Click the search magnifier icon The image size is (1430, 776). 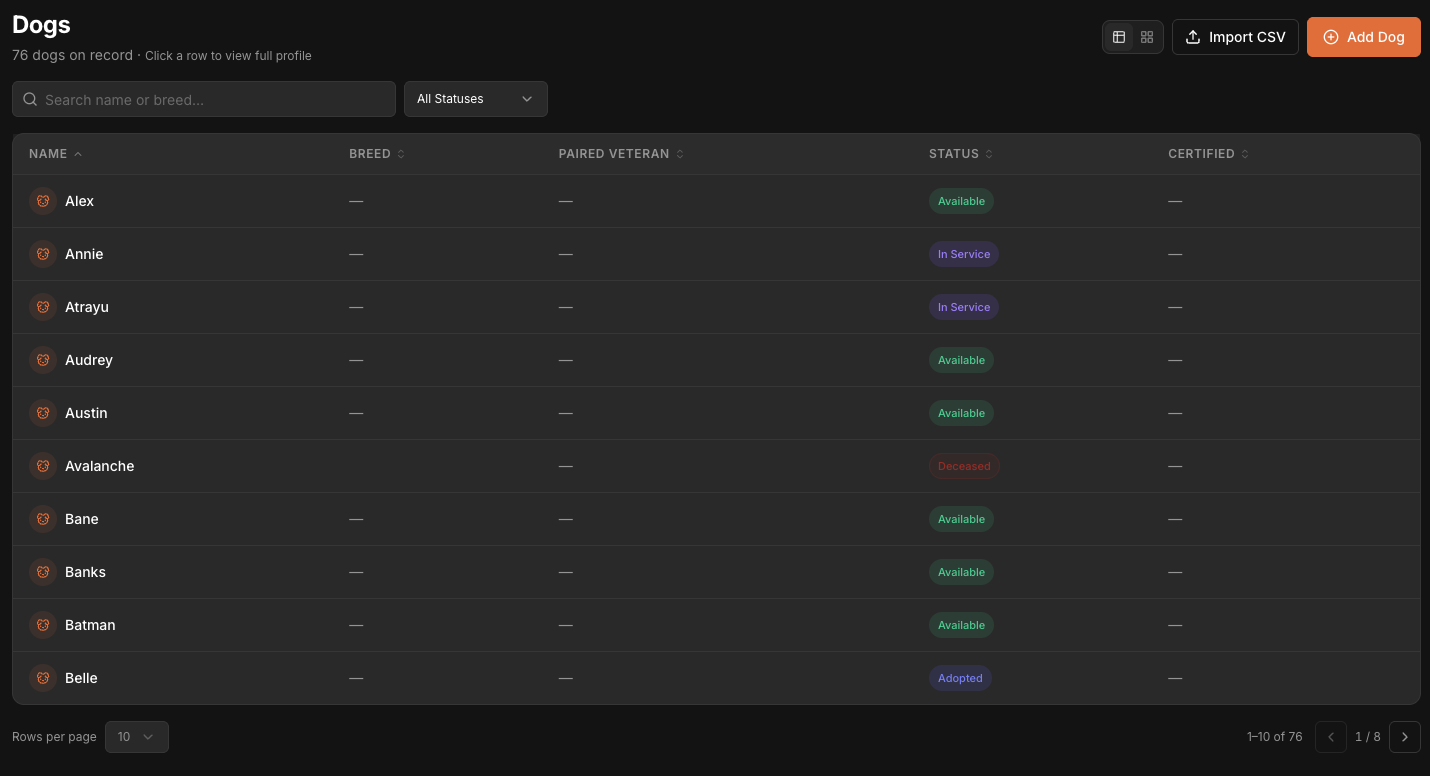coord(29,99)
